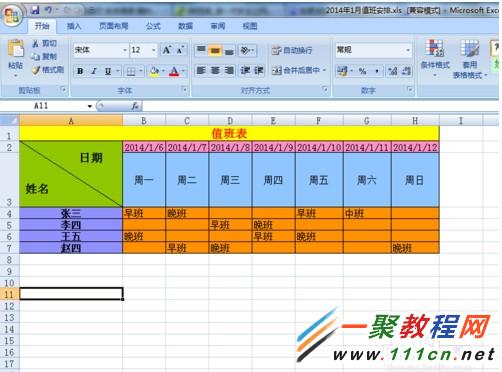Open the font name dropdown 宋体

coord(125,50)
